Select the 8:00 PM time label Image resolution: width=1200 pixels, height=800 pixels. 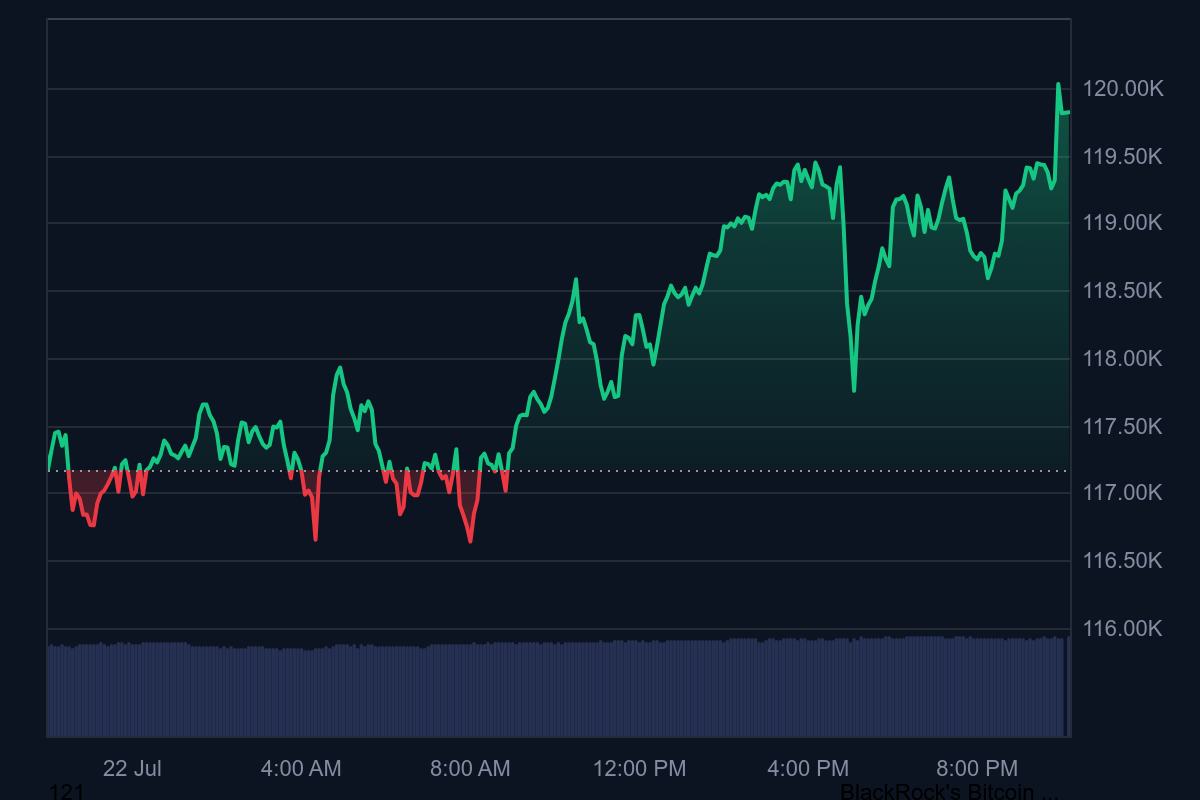point(977,768)
